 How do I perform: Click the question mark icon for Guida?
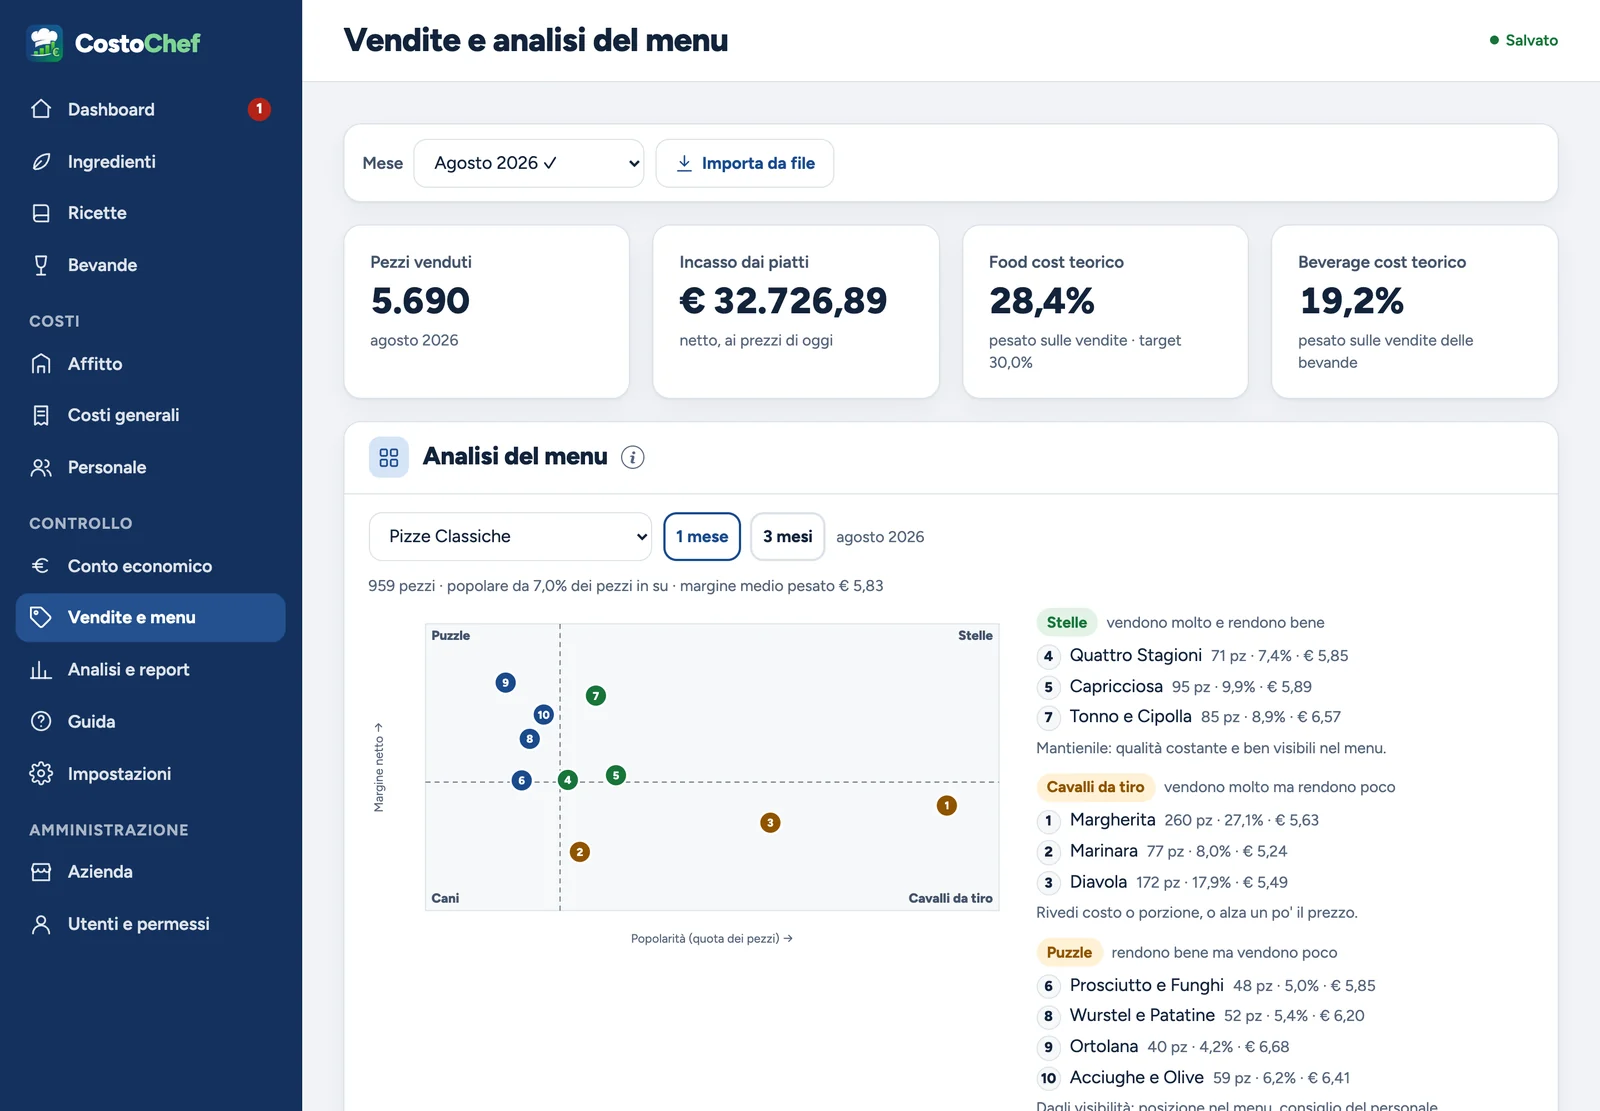(41, 721)
